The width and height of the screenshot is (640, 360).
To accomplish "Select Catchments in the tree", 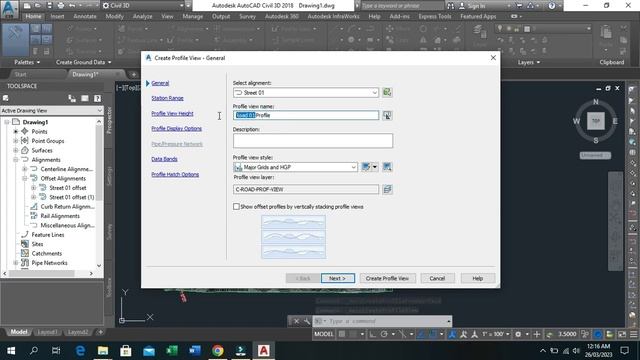I will (47, 253).
